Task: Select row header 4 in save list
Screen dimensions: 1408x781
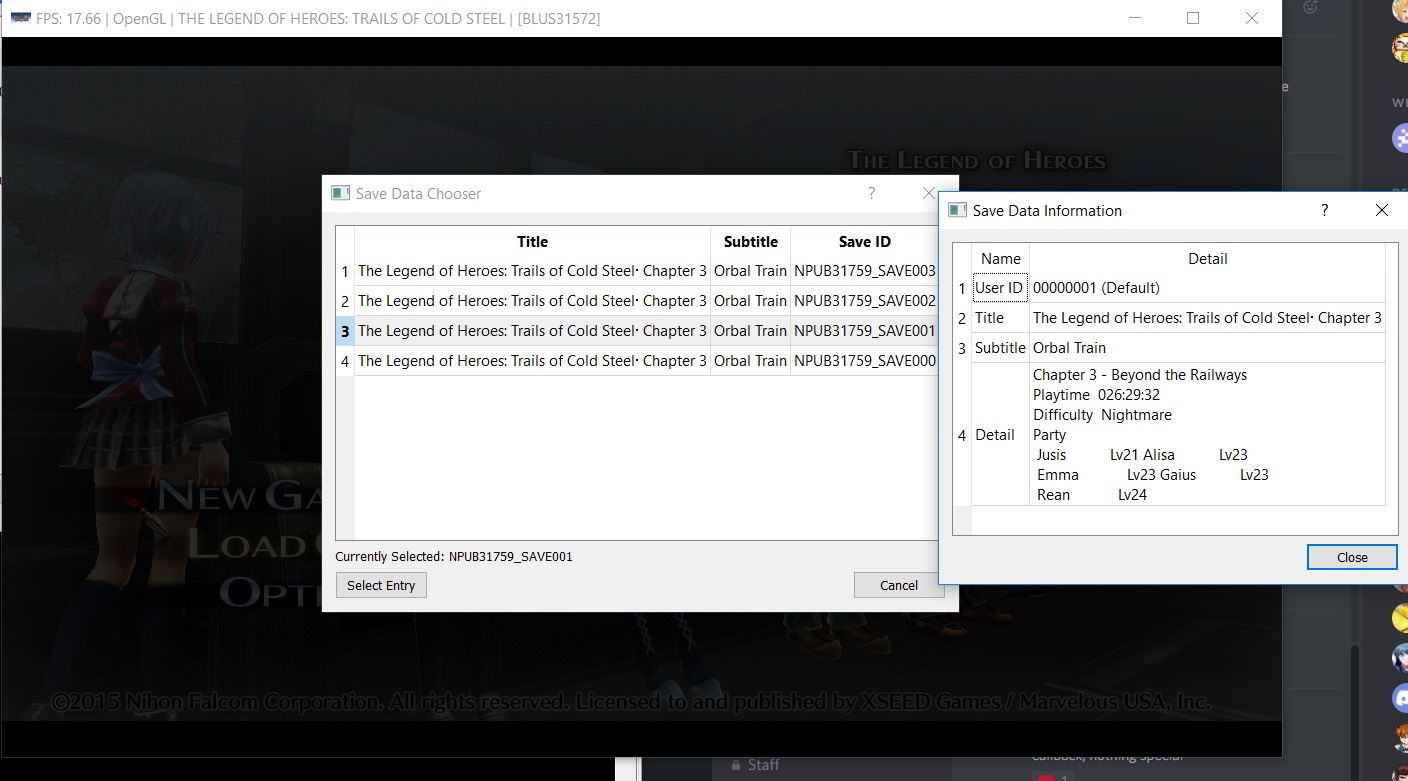Action: 345,361
